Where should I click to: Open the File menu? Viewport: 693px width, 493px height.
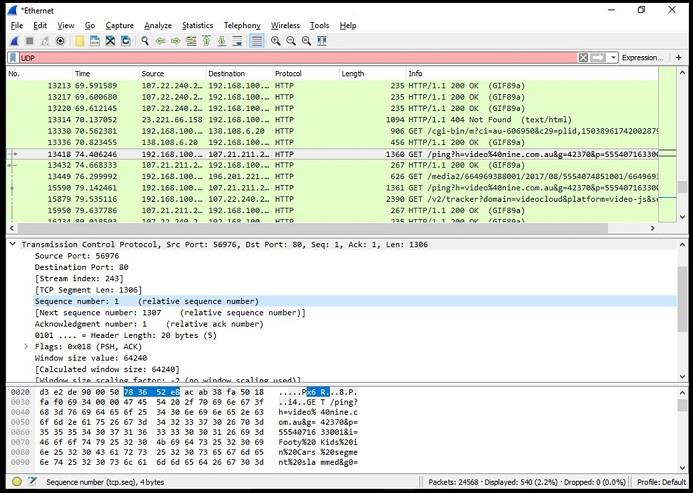point(17,26)
